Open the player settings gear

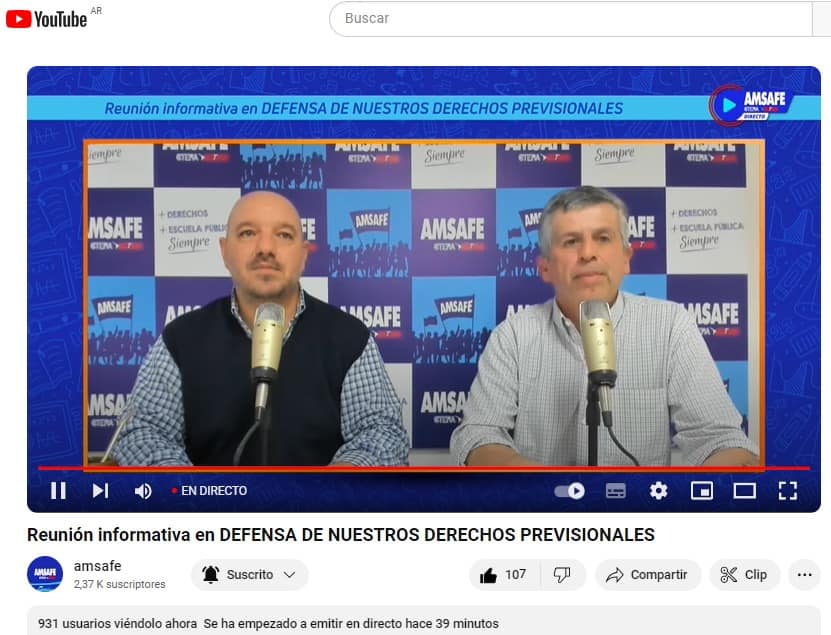tap(658, 491)
